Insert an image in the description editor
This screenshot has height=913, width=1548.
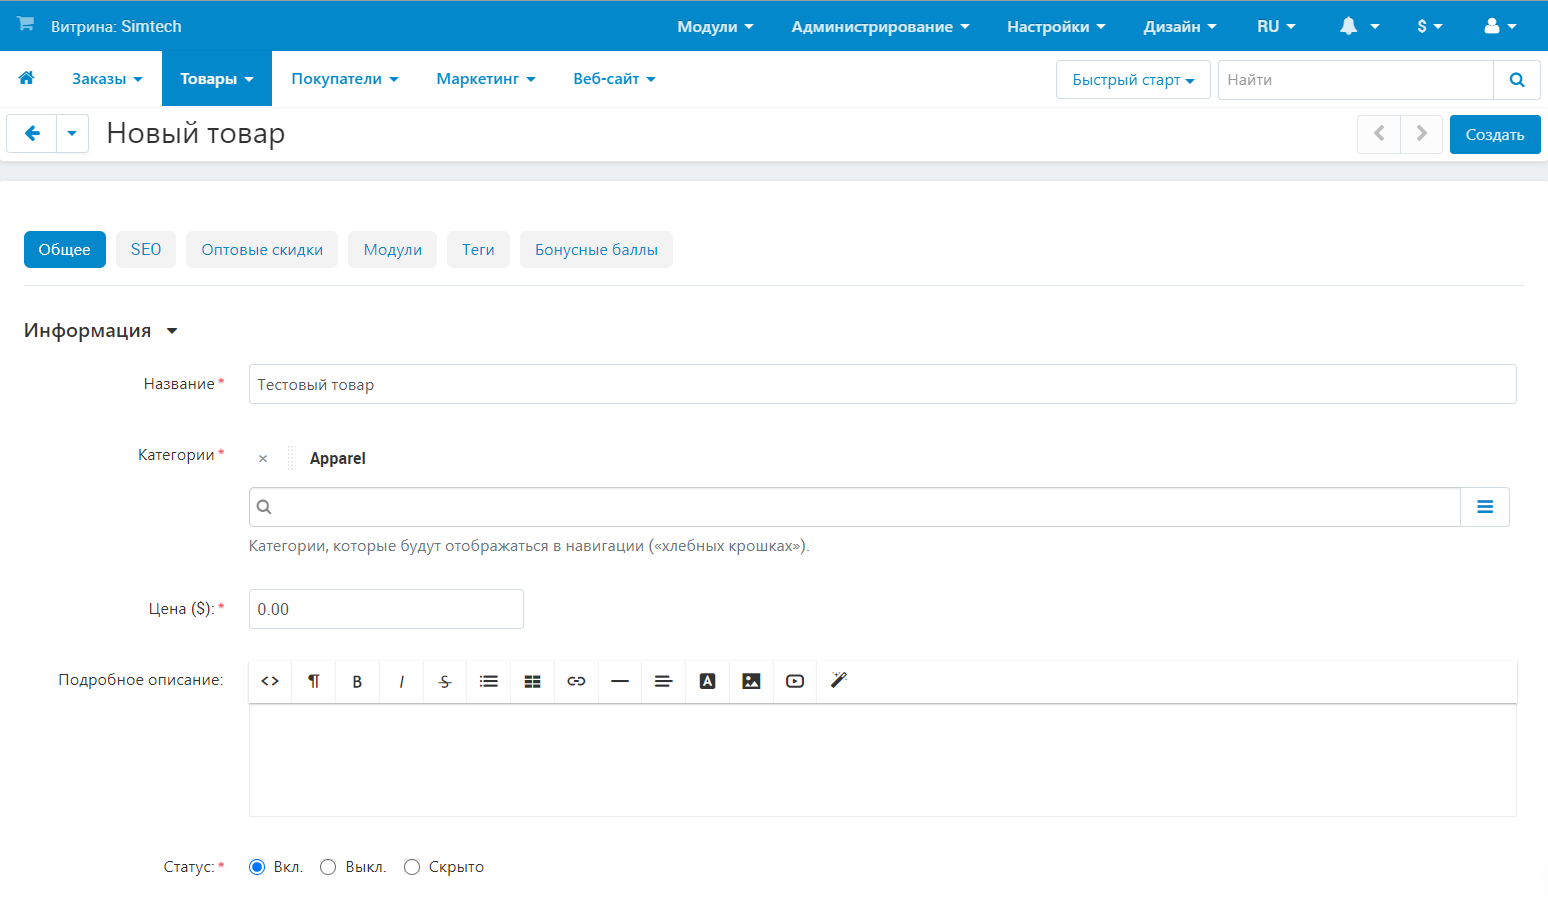(x=751, y=681)
